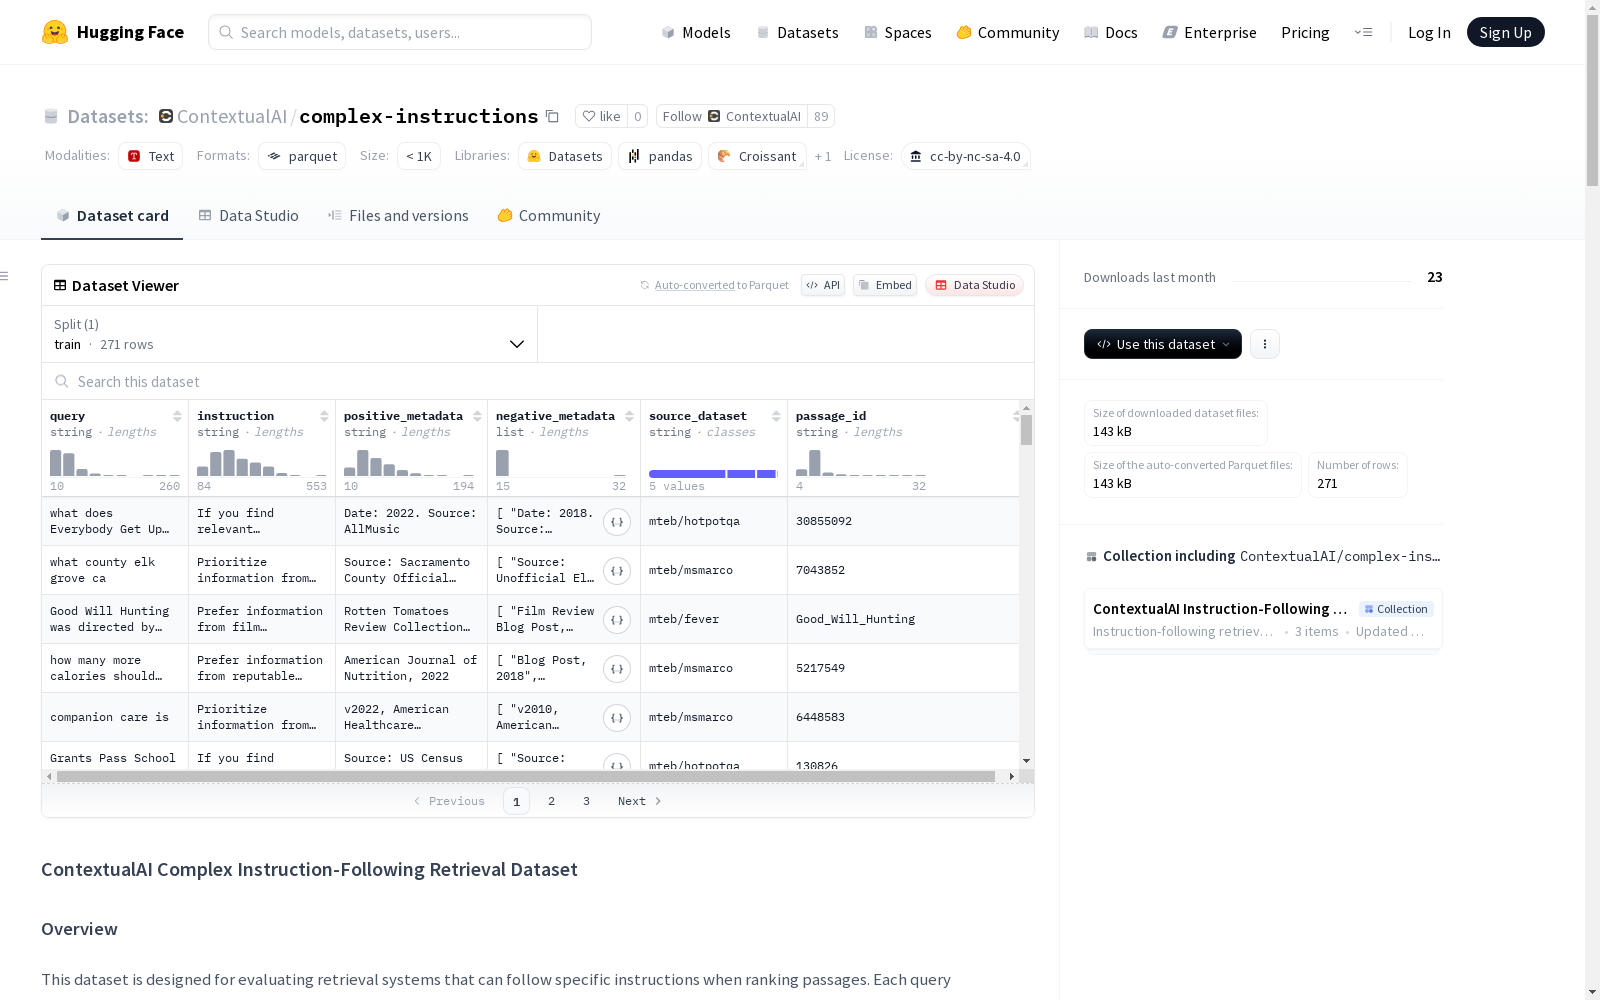Go to Spaces in top navigation
This screenshot has width=1600, height=1000.
pyautogui.click(x=897, y=32)
